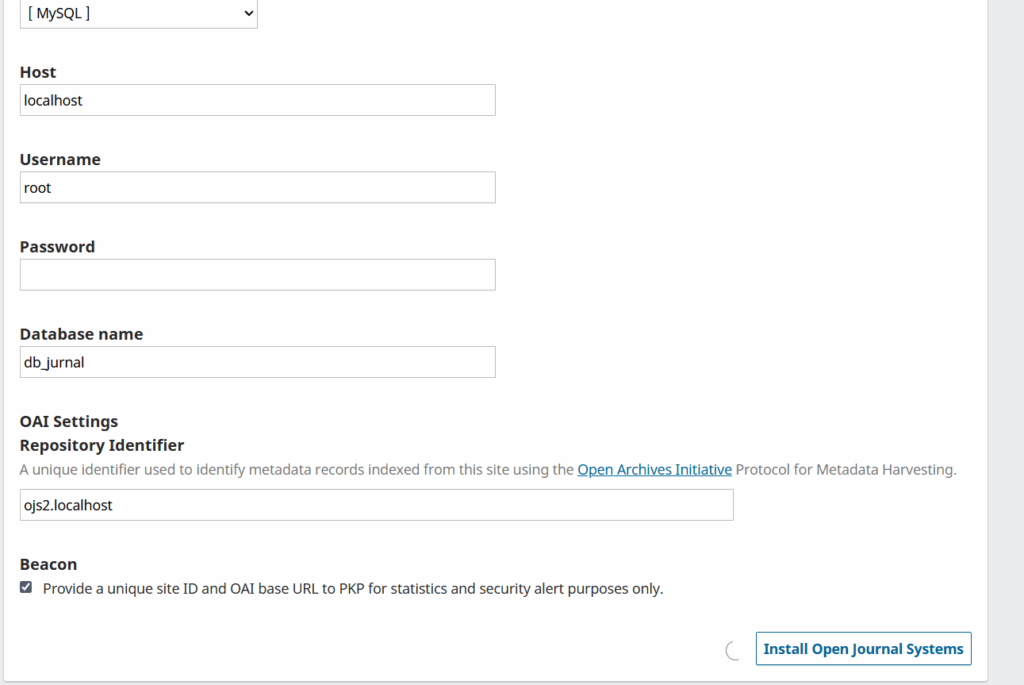Select the empty Password input field

pos(257,275)
